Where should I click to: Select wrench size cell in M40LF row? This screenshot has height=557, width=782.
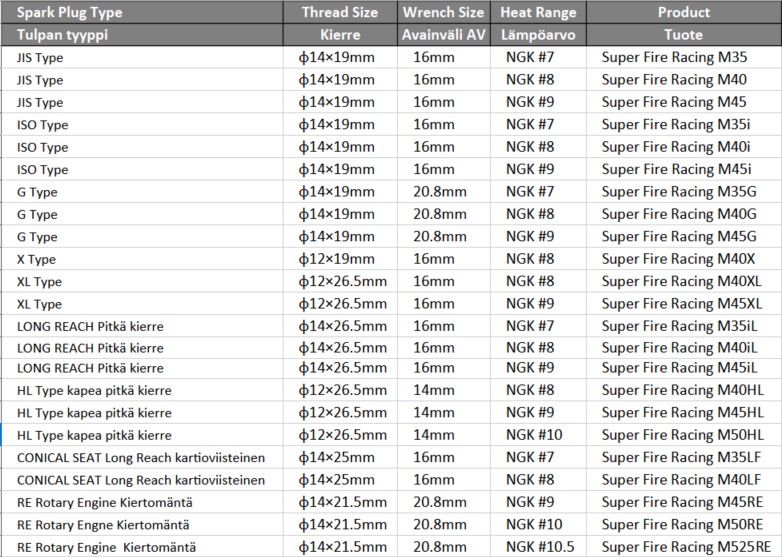tap(444, 480)
